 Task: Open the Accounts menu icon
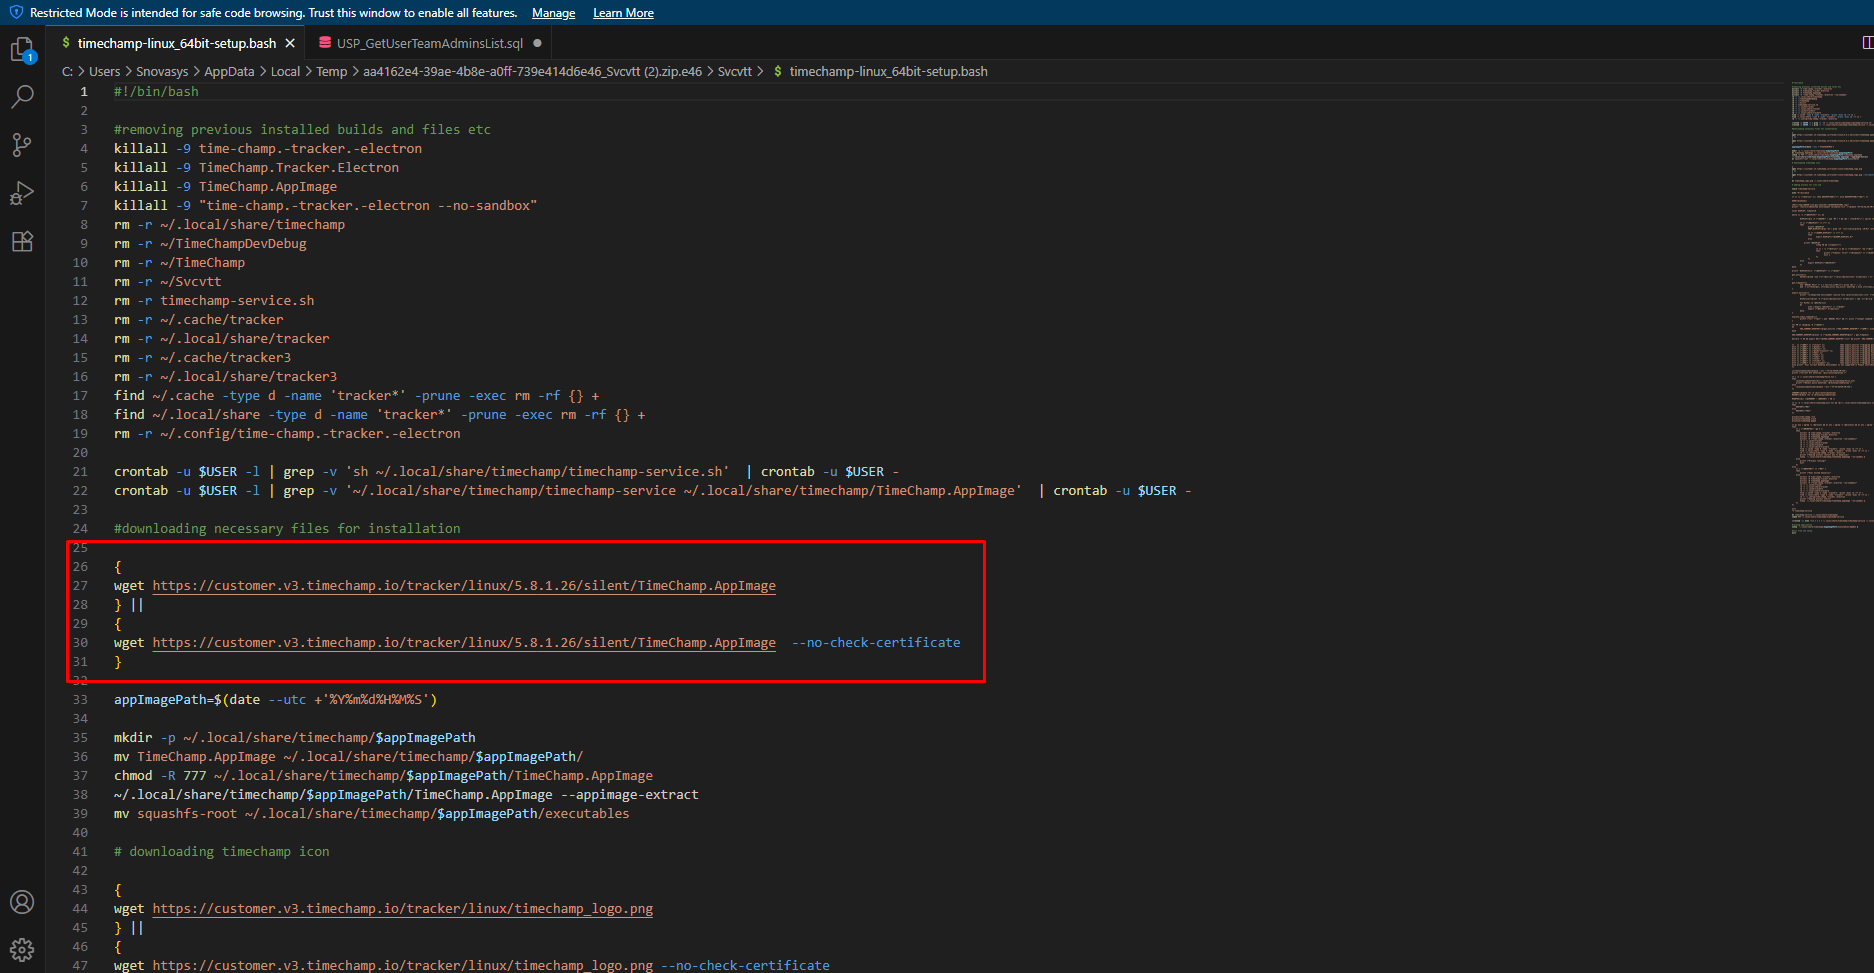click(x=22, y=902)
